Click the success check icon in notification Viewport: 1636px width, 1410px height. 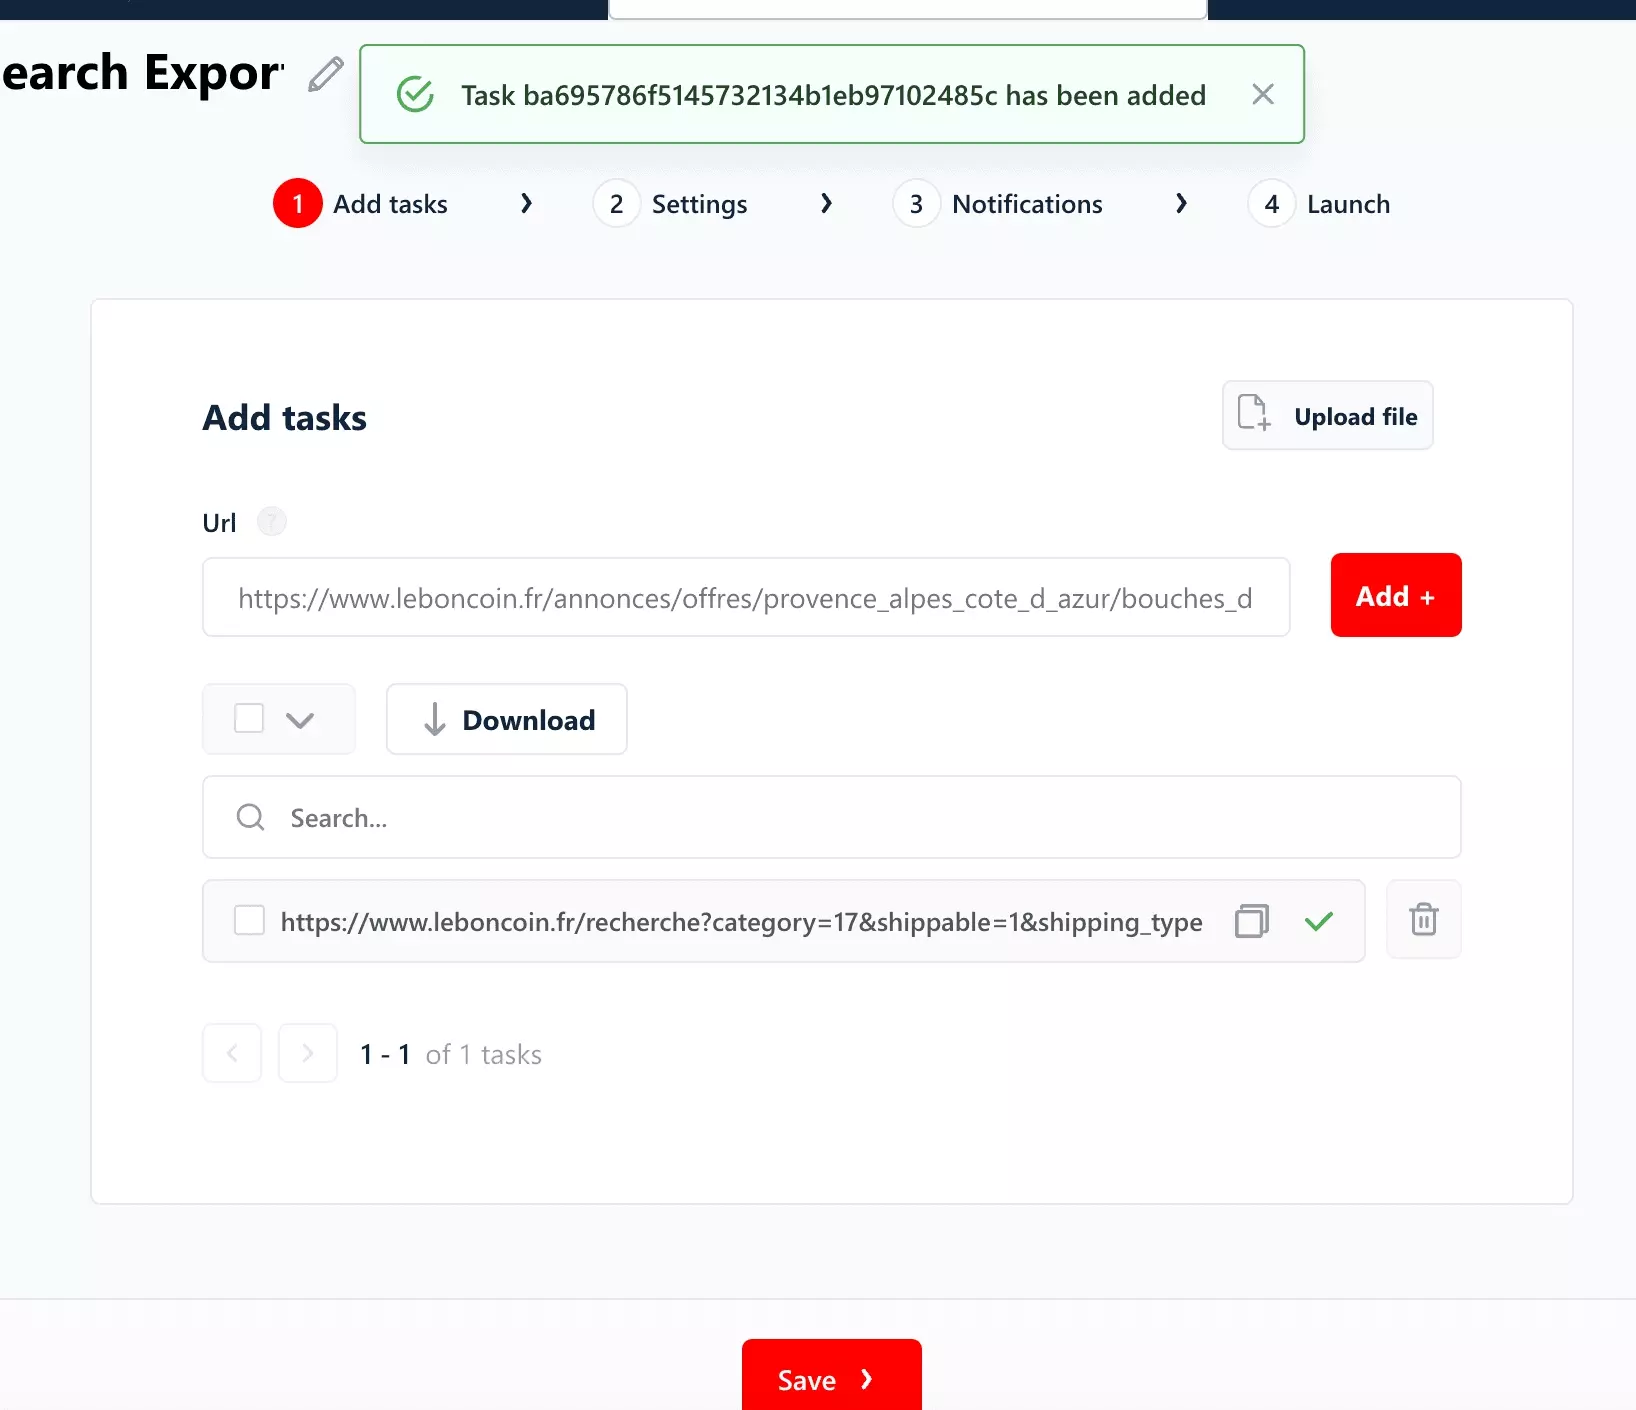[415, 95]
